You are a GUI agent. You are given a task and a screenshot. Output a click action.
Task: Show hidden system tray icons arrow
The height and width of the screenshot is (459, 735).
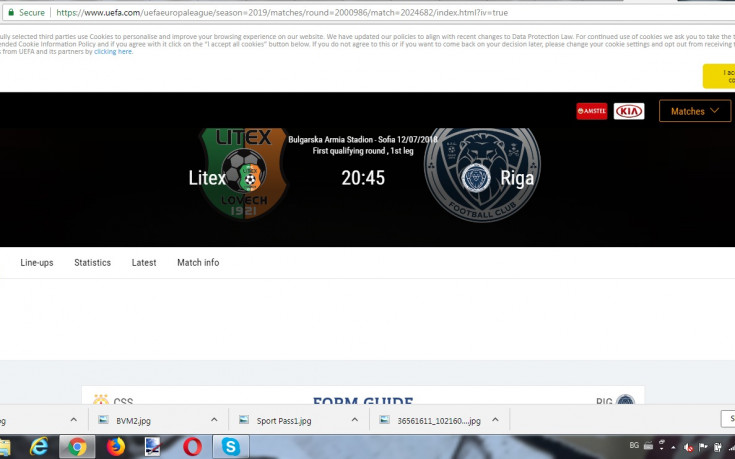(674, 448)
